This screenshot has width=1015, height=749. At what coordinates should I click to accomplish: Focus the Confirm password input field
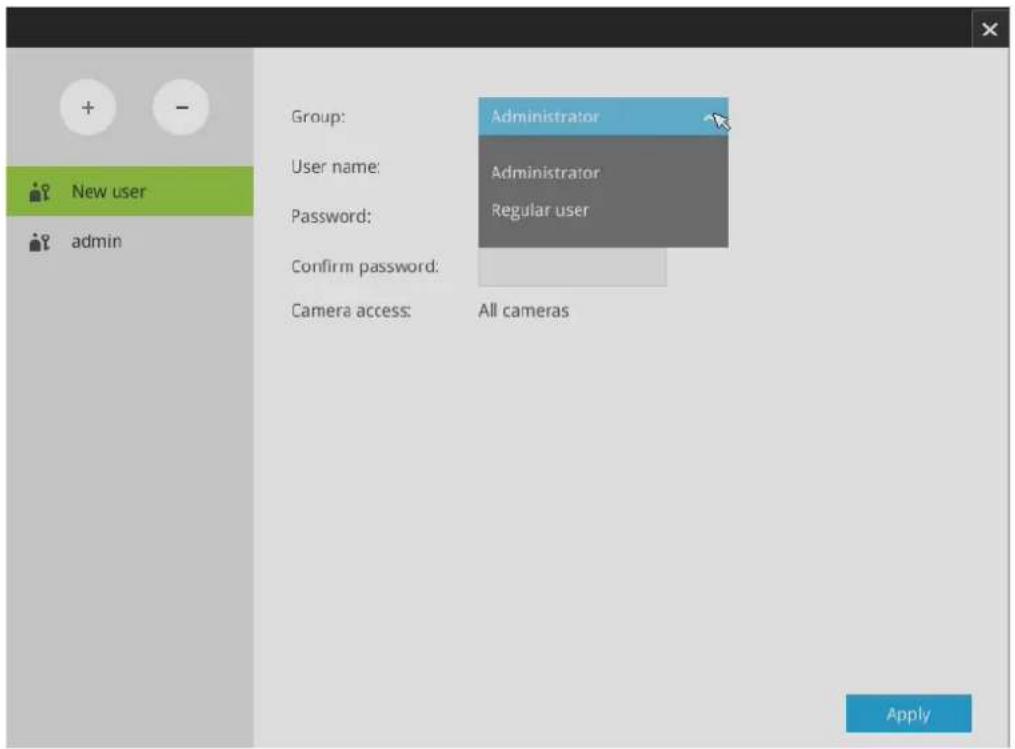[x=572, y=267]
